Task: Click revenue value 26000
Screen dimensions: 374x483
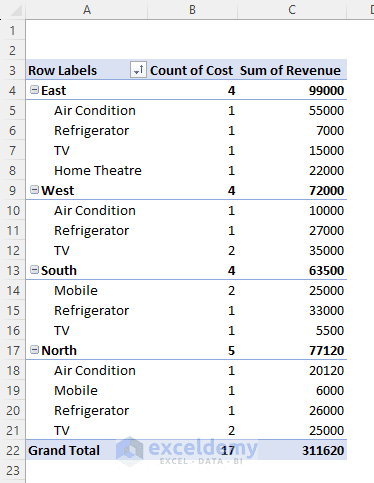Action: pyautogui.click(x=326, y=410)
